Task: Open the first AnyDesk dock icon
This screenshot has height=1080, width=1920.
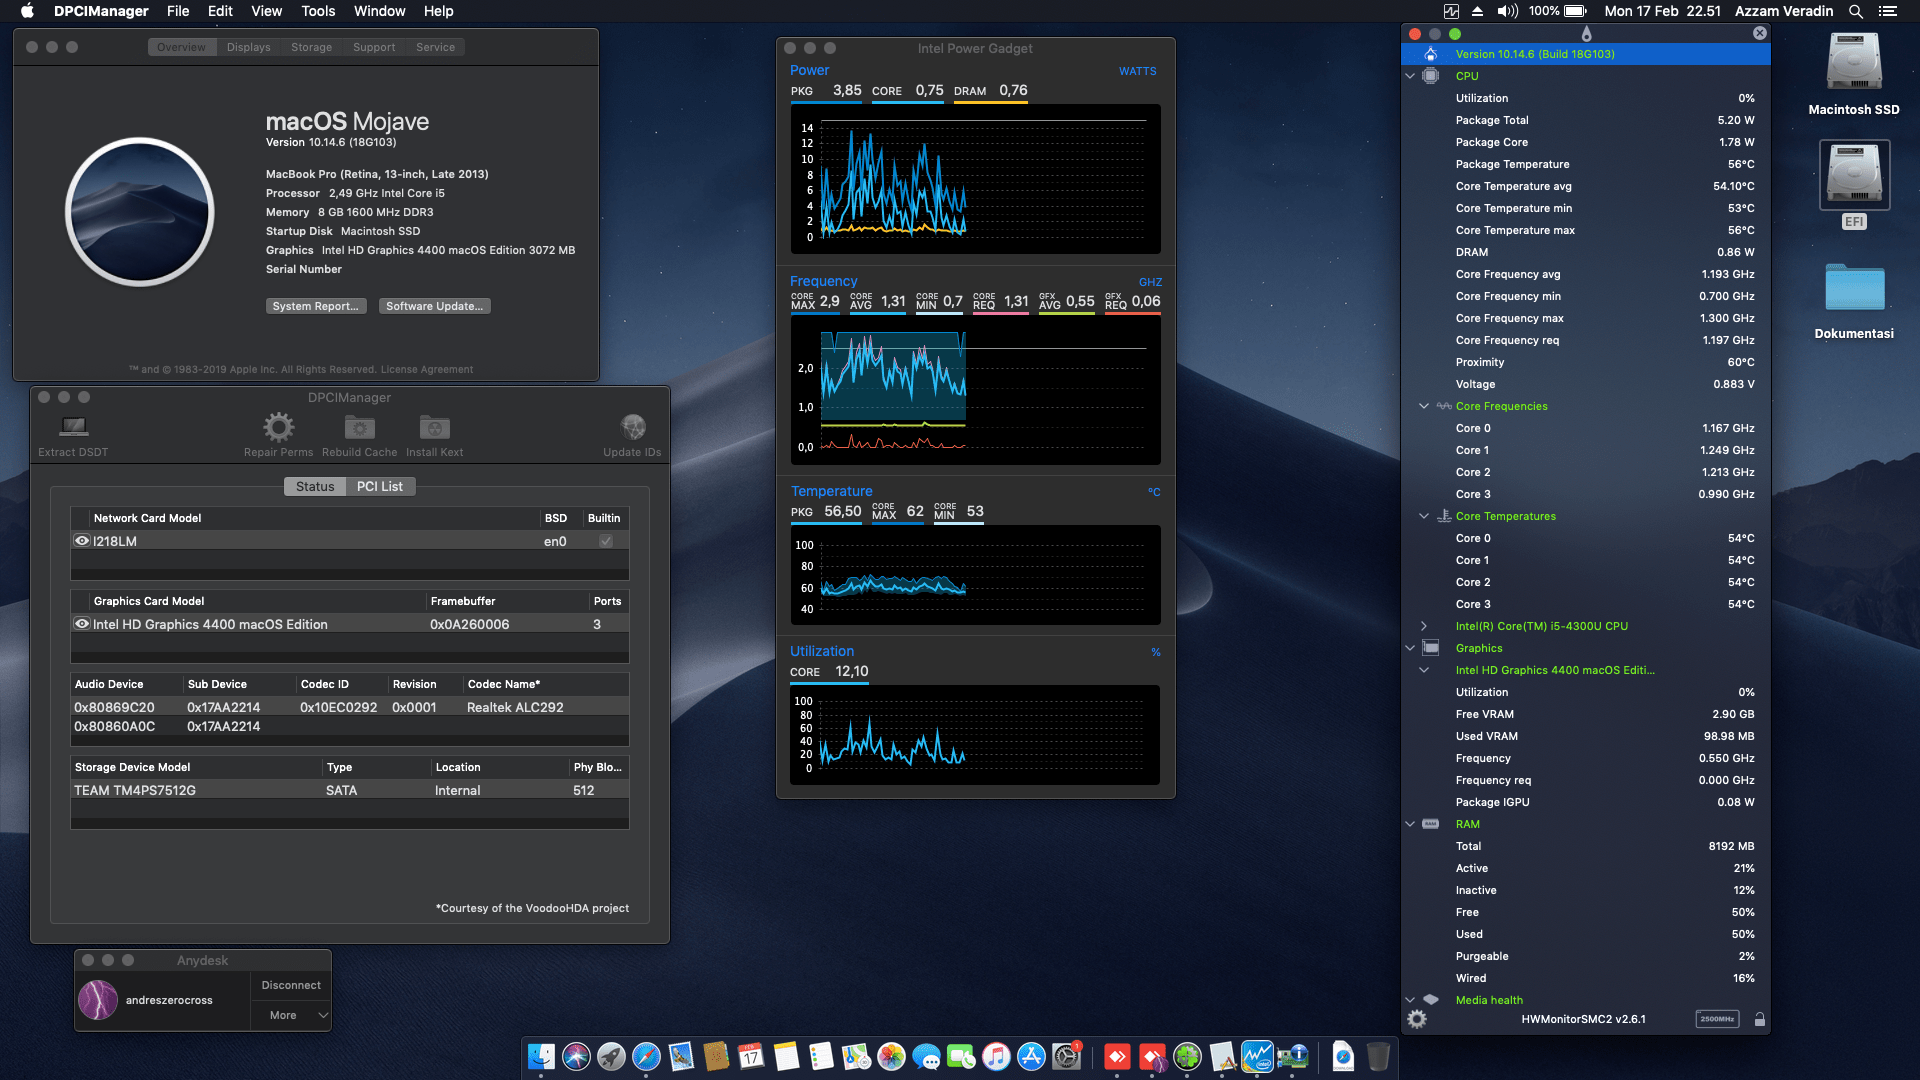Action: point(1117,1056)
